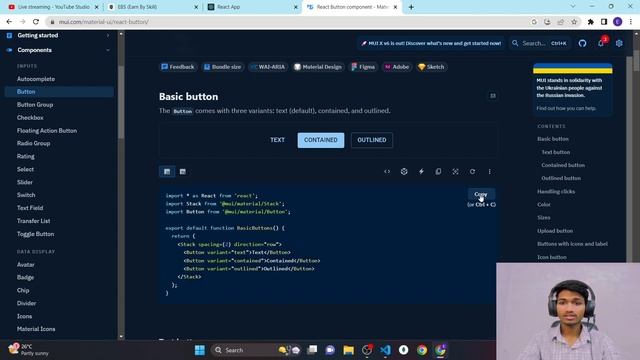This screenshot has height=360, width=640.
Task: Open Slider in sidebar
Action: (x=25, y=182)
